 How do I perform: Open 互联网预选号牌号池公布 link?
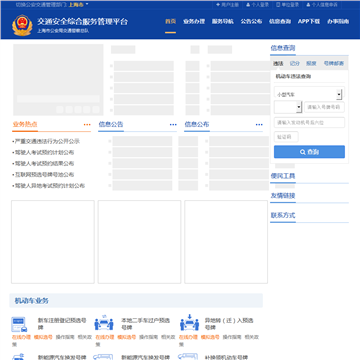click(x=43, y=174)
